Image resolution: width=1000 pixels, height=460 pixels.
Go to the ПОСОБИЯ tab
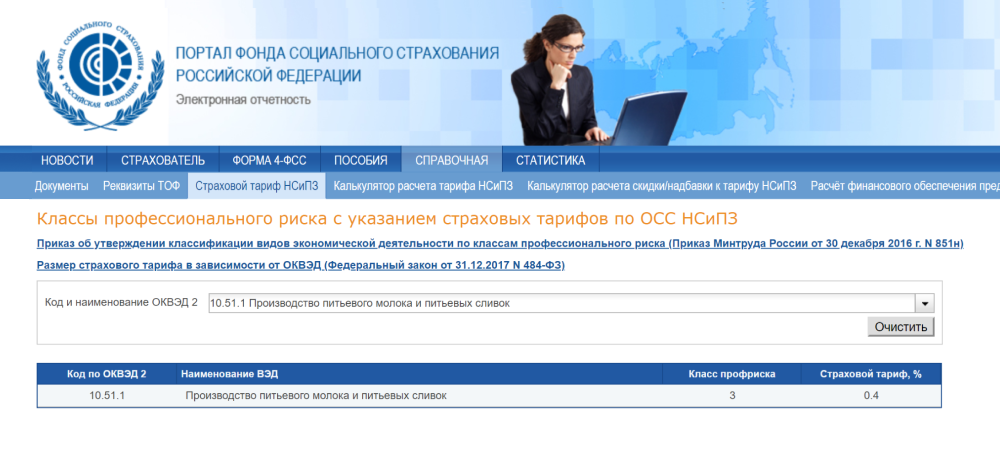tap(361, 160)
